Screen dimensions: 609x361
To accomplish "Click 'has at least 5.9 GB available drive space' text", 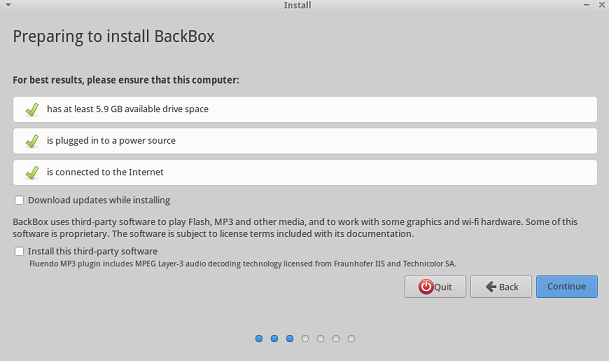I will (127, 109).
